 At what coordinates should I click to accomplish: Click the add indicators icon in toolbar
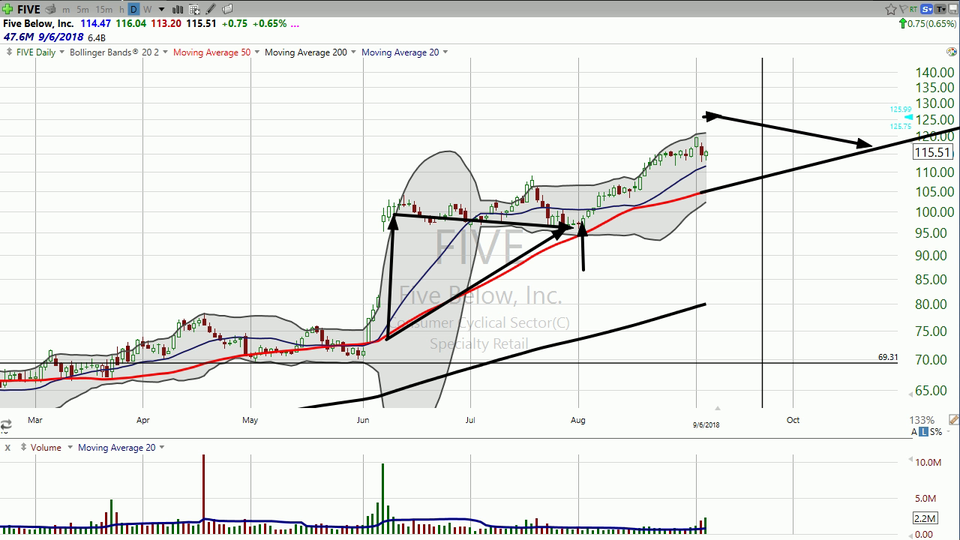point(194,9)
